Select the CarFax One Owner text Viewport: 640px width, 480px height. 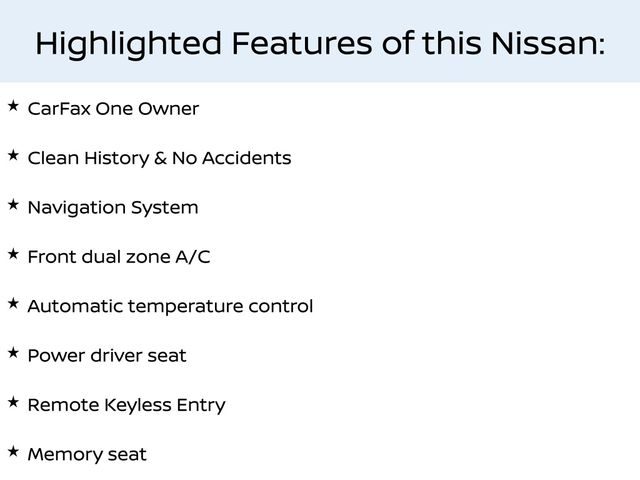(x=113, y=109)
